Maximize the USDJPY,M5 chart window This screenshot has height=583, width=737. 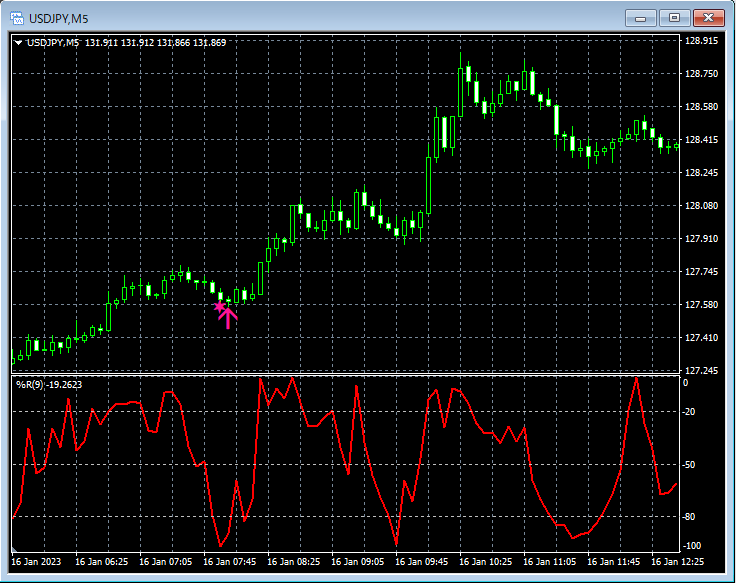(x=674, y=18)
